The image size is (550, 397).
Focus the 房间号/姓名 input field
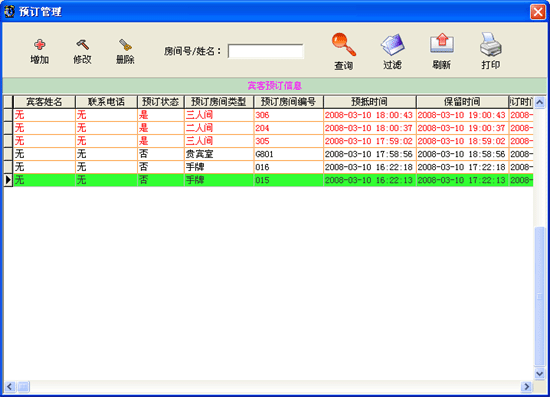[266, 51]
